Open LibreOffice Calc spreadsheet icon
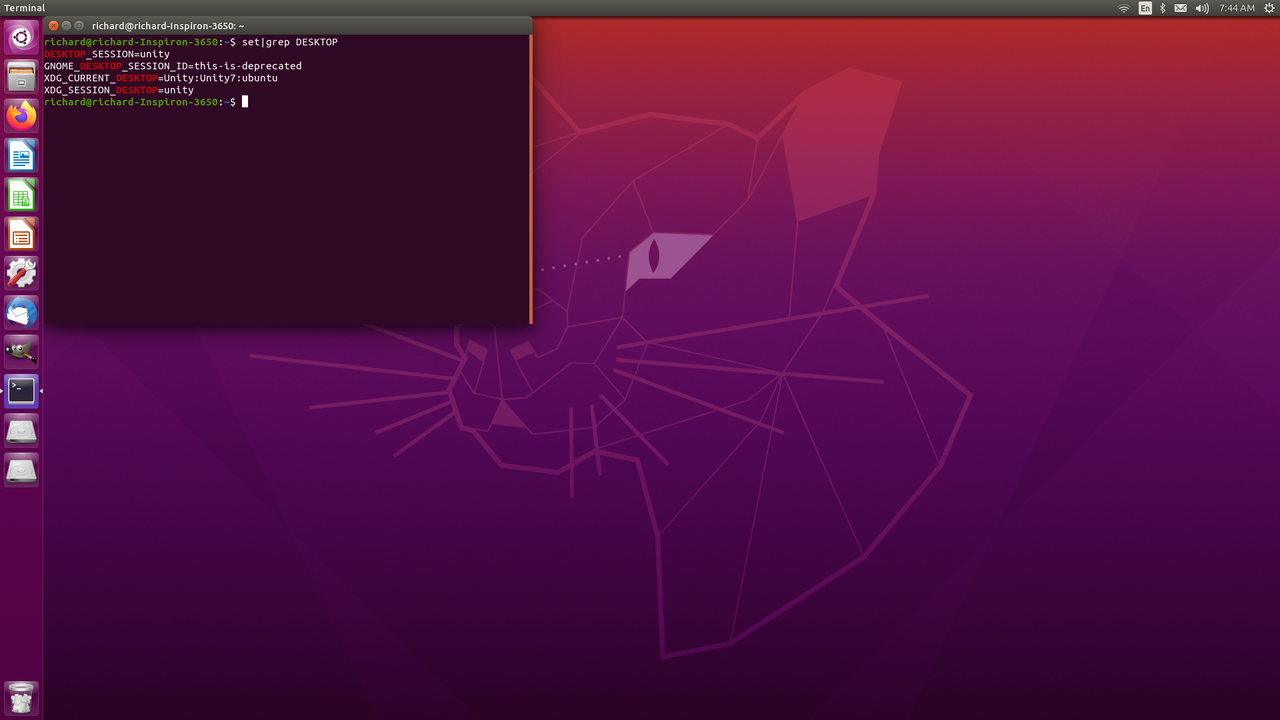Image resolution: width=1280 pixels, height=720 pixels. point(21,194)
